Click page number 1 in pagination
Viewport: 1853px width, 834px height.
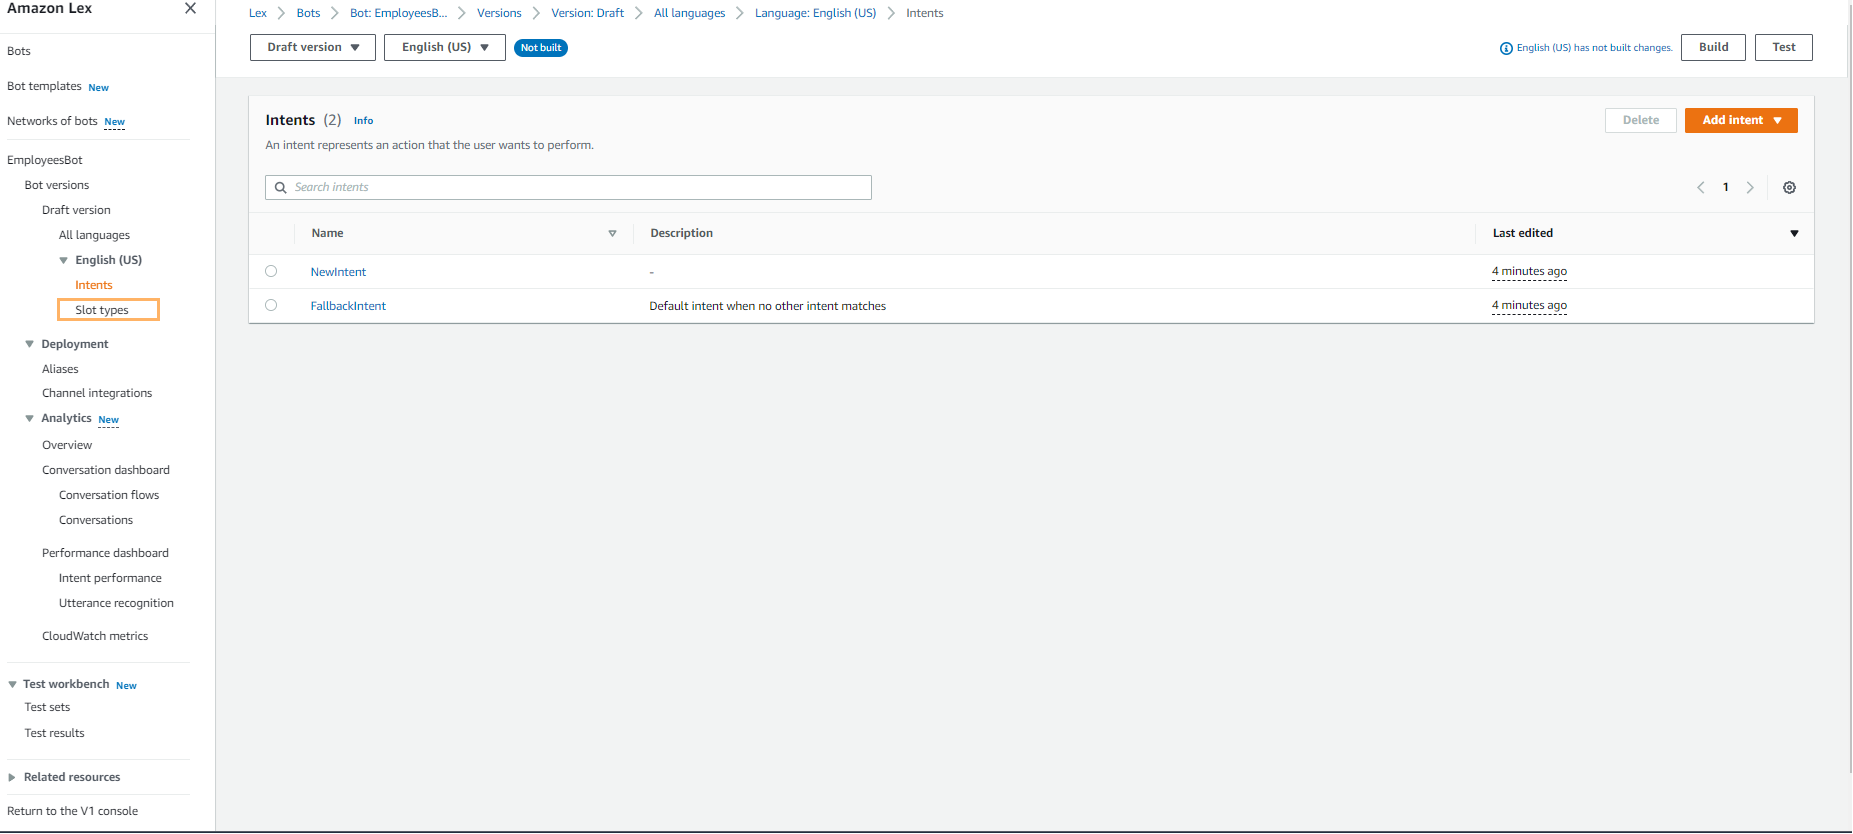pyautogui.click(x=1725, y=187)
